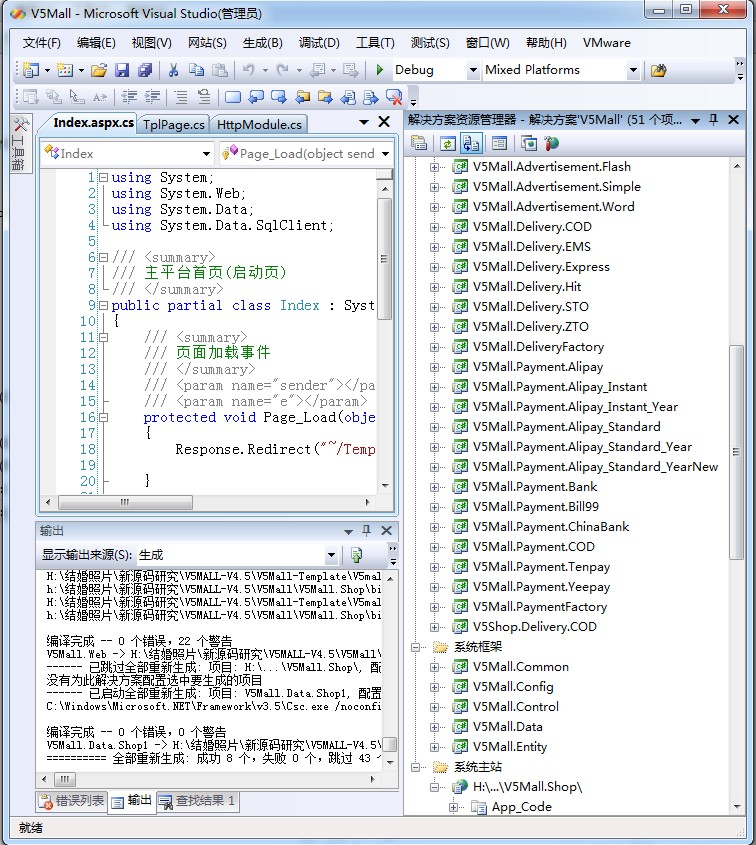Collapse the using directives region on line 1
This screenshot has height=845, width=756.
click(x=103, y=177)
